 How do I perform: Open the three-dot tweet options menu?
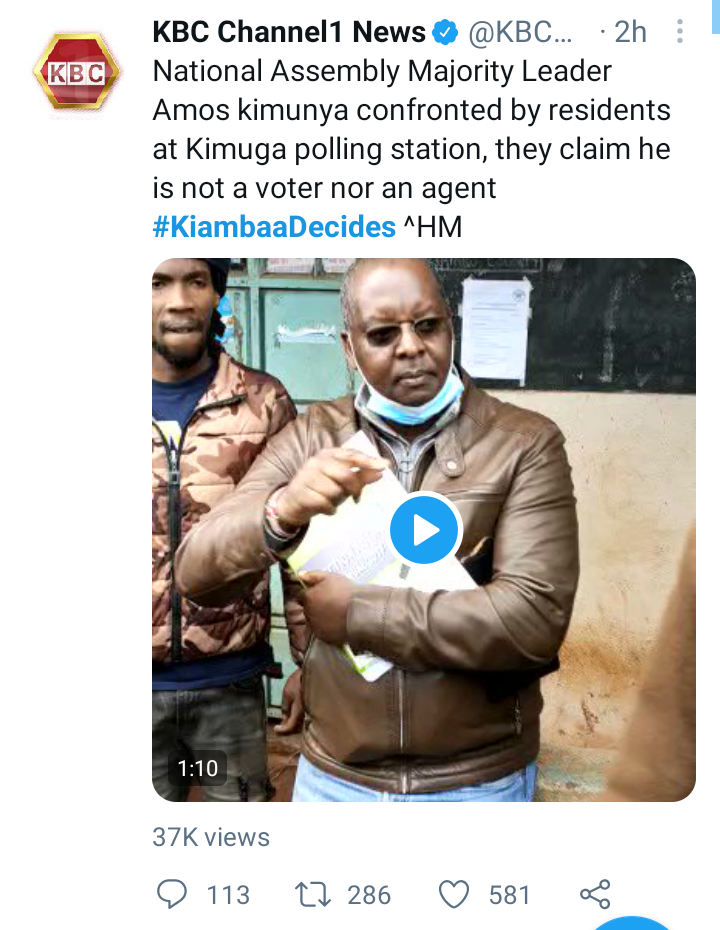680,33
